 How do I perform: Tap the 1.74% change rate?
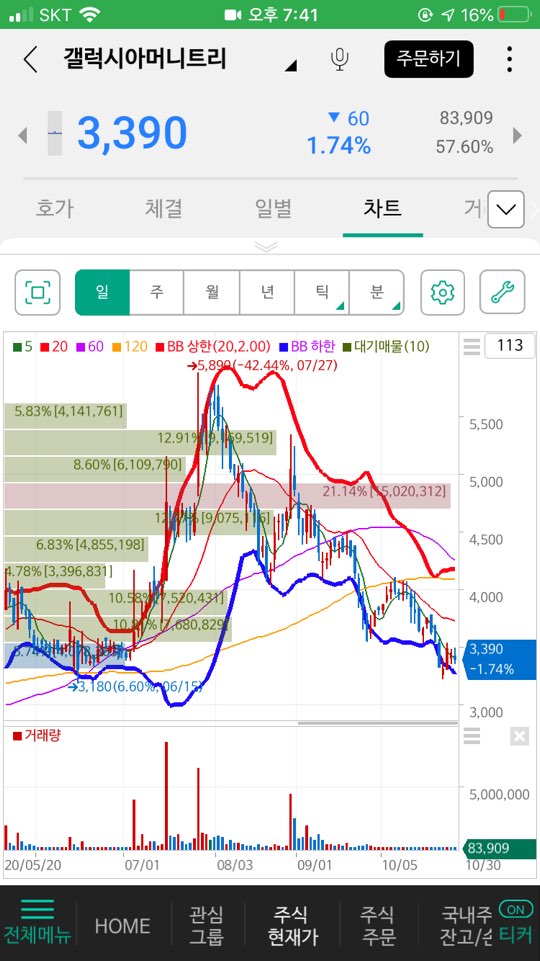[338, 146]
